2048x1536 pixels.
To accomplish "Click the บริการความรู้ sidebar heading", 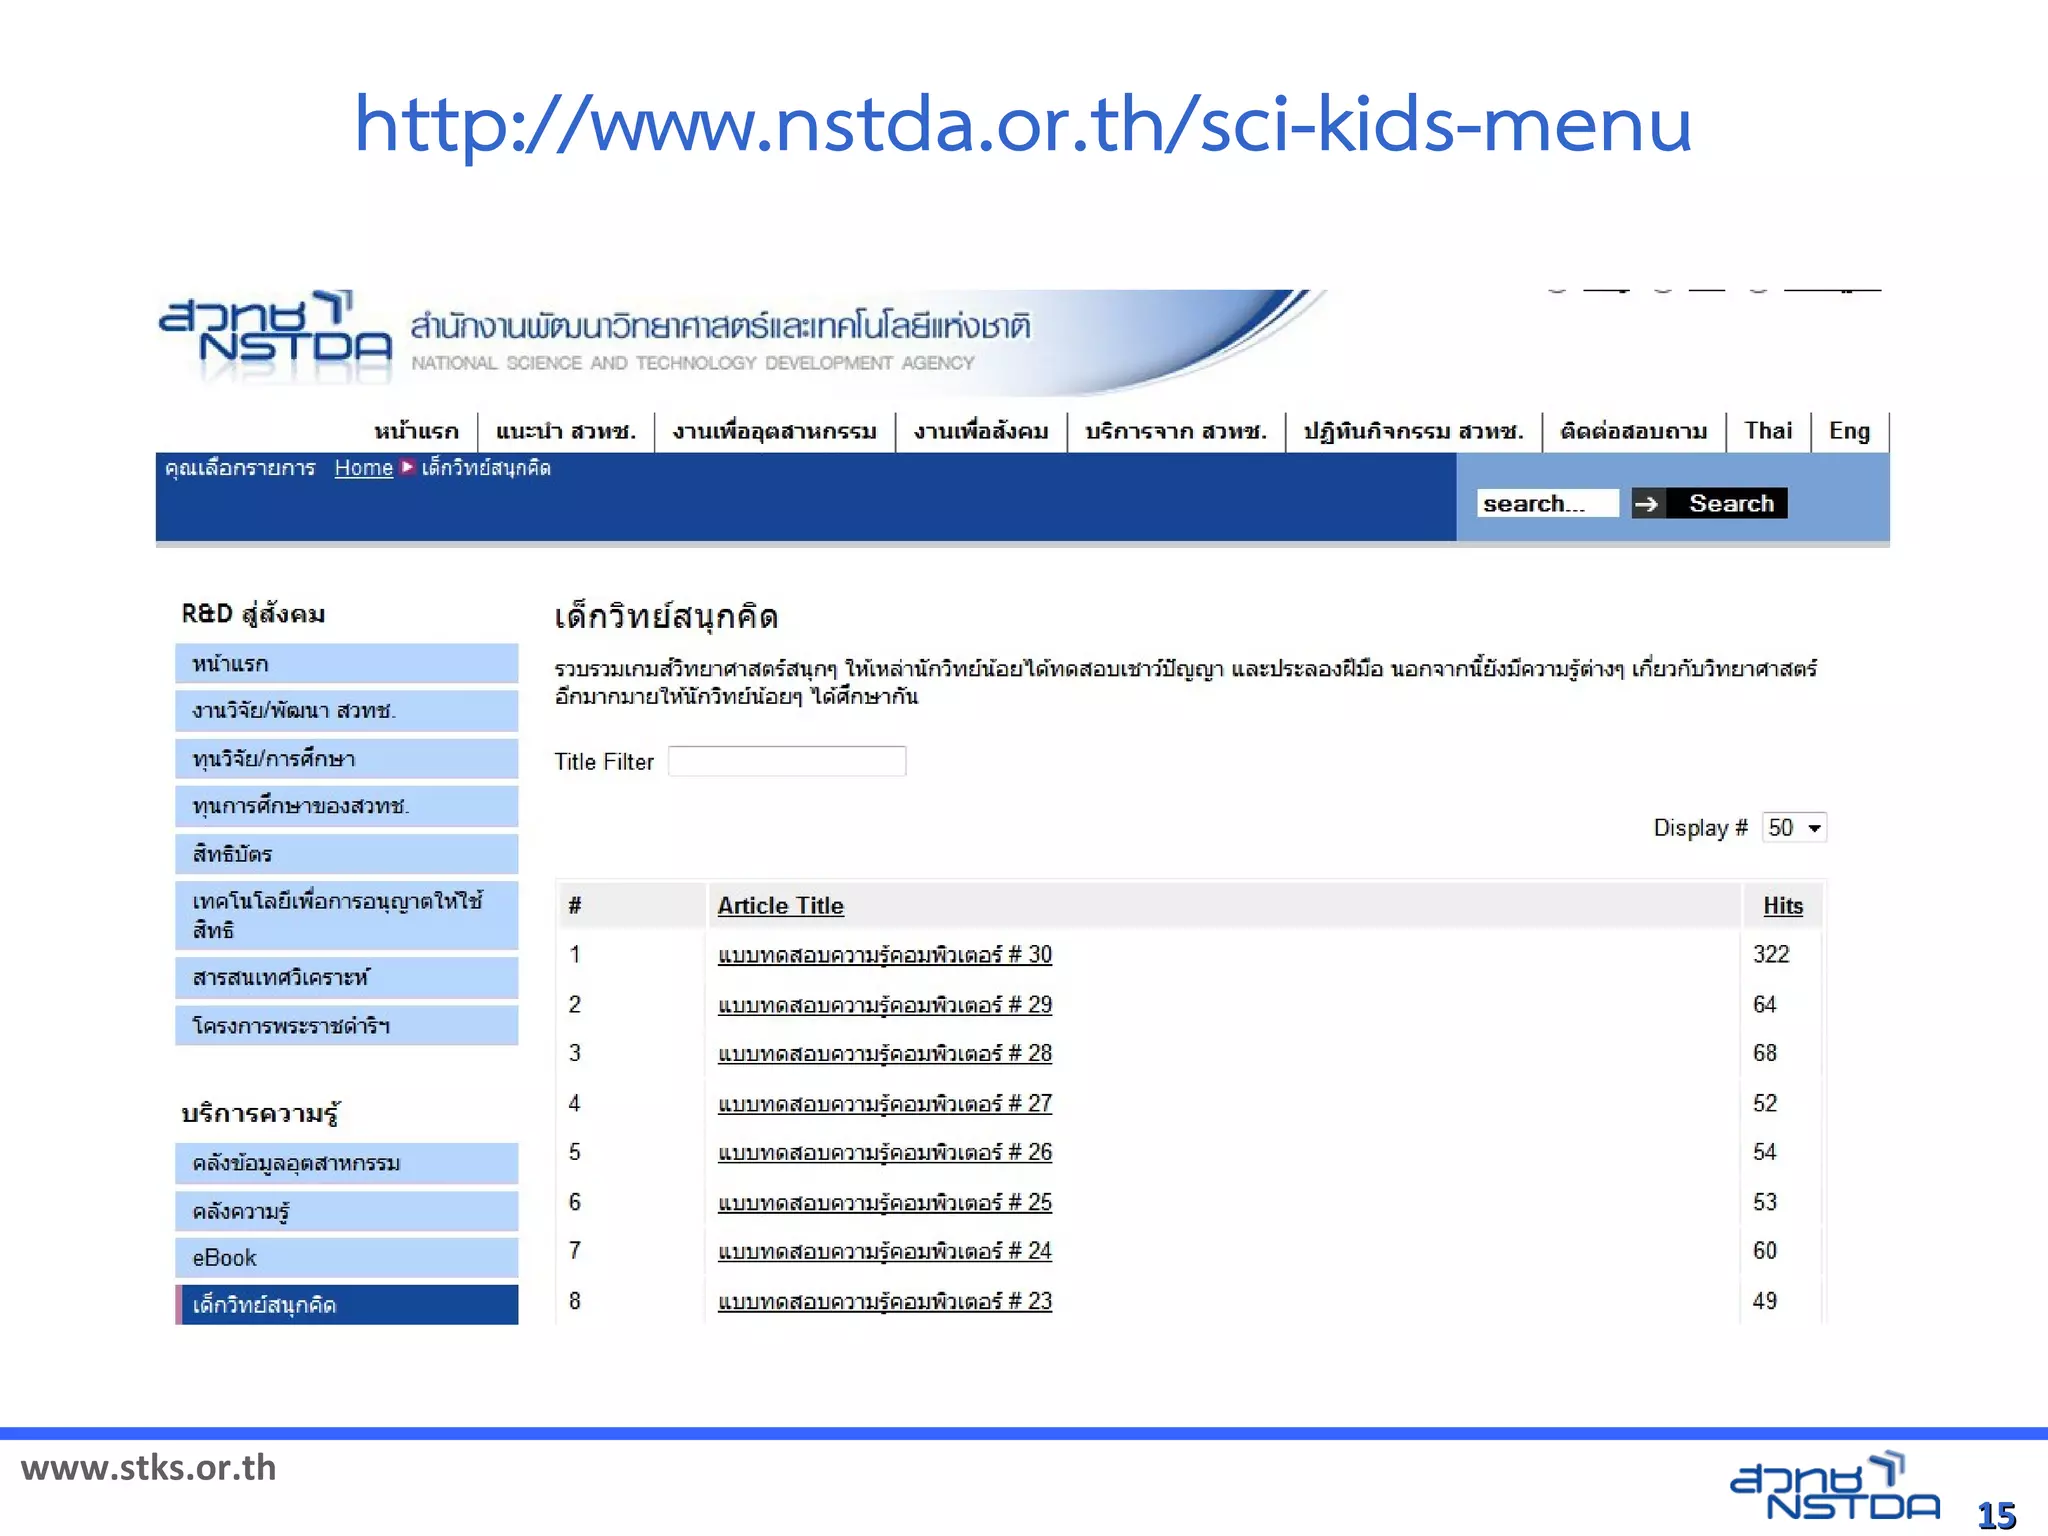I will click(260, 1113).
